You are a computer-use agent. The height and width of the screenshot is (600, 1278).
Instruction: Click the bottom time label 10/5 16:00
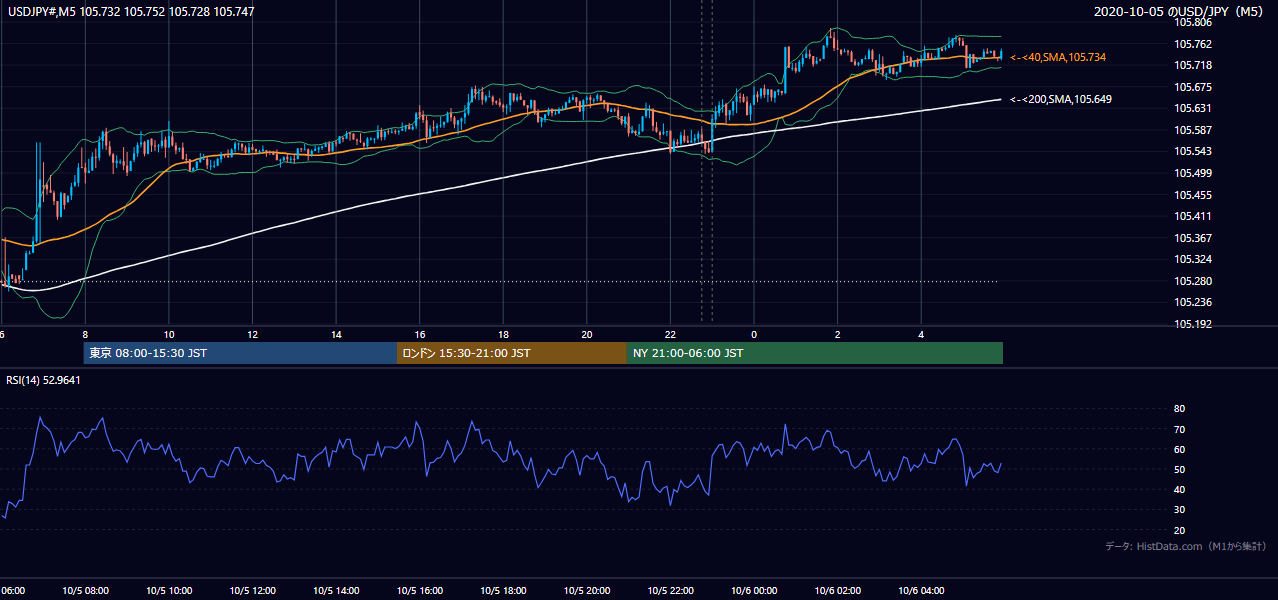[x=420, y=591]
